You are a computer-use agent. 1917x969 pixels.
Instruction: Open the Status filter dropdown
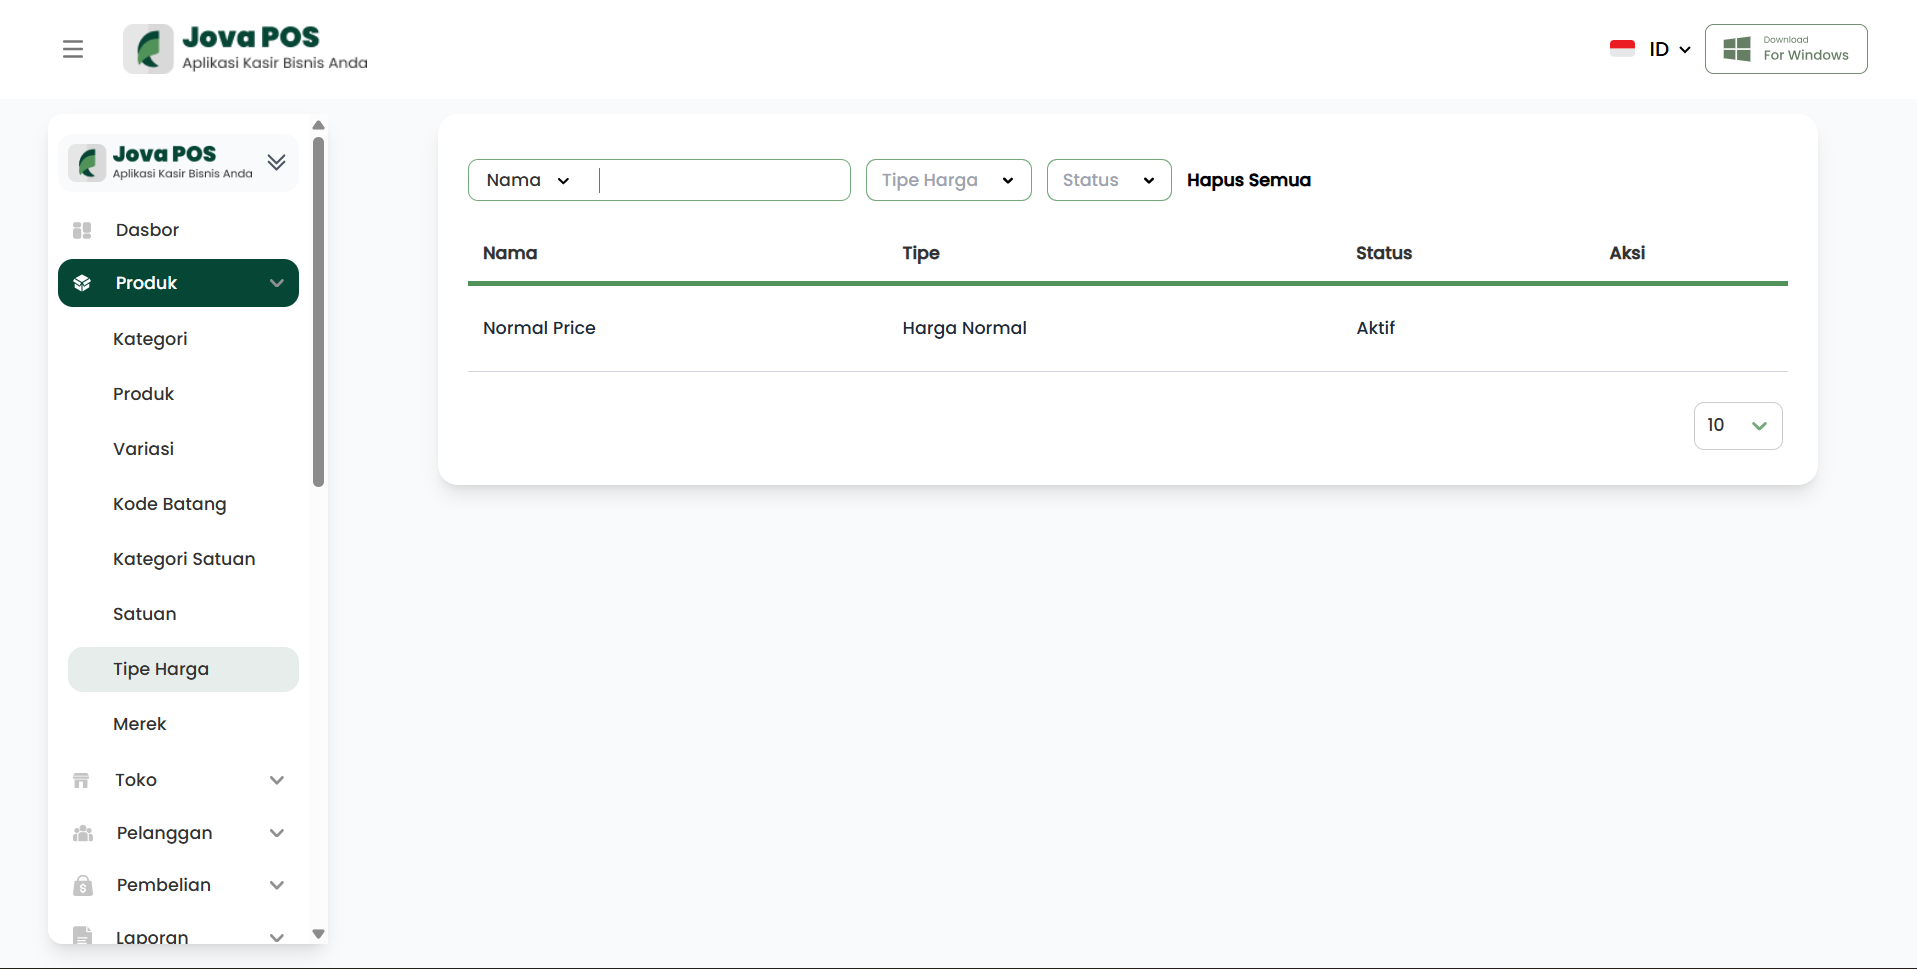[1108, 180]
